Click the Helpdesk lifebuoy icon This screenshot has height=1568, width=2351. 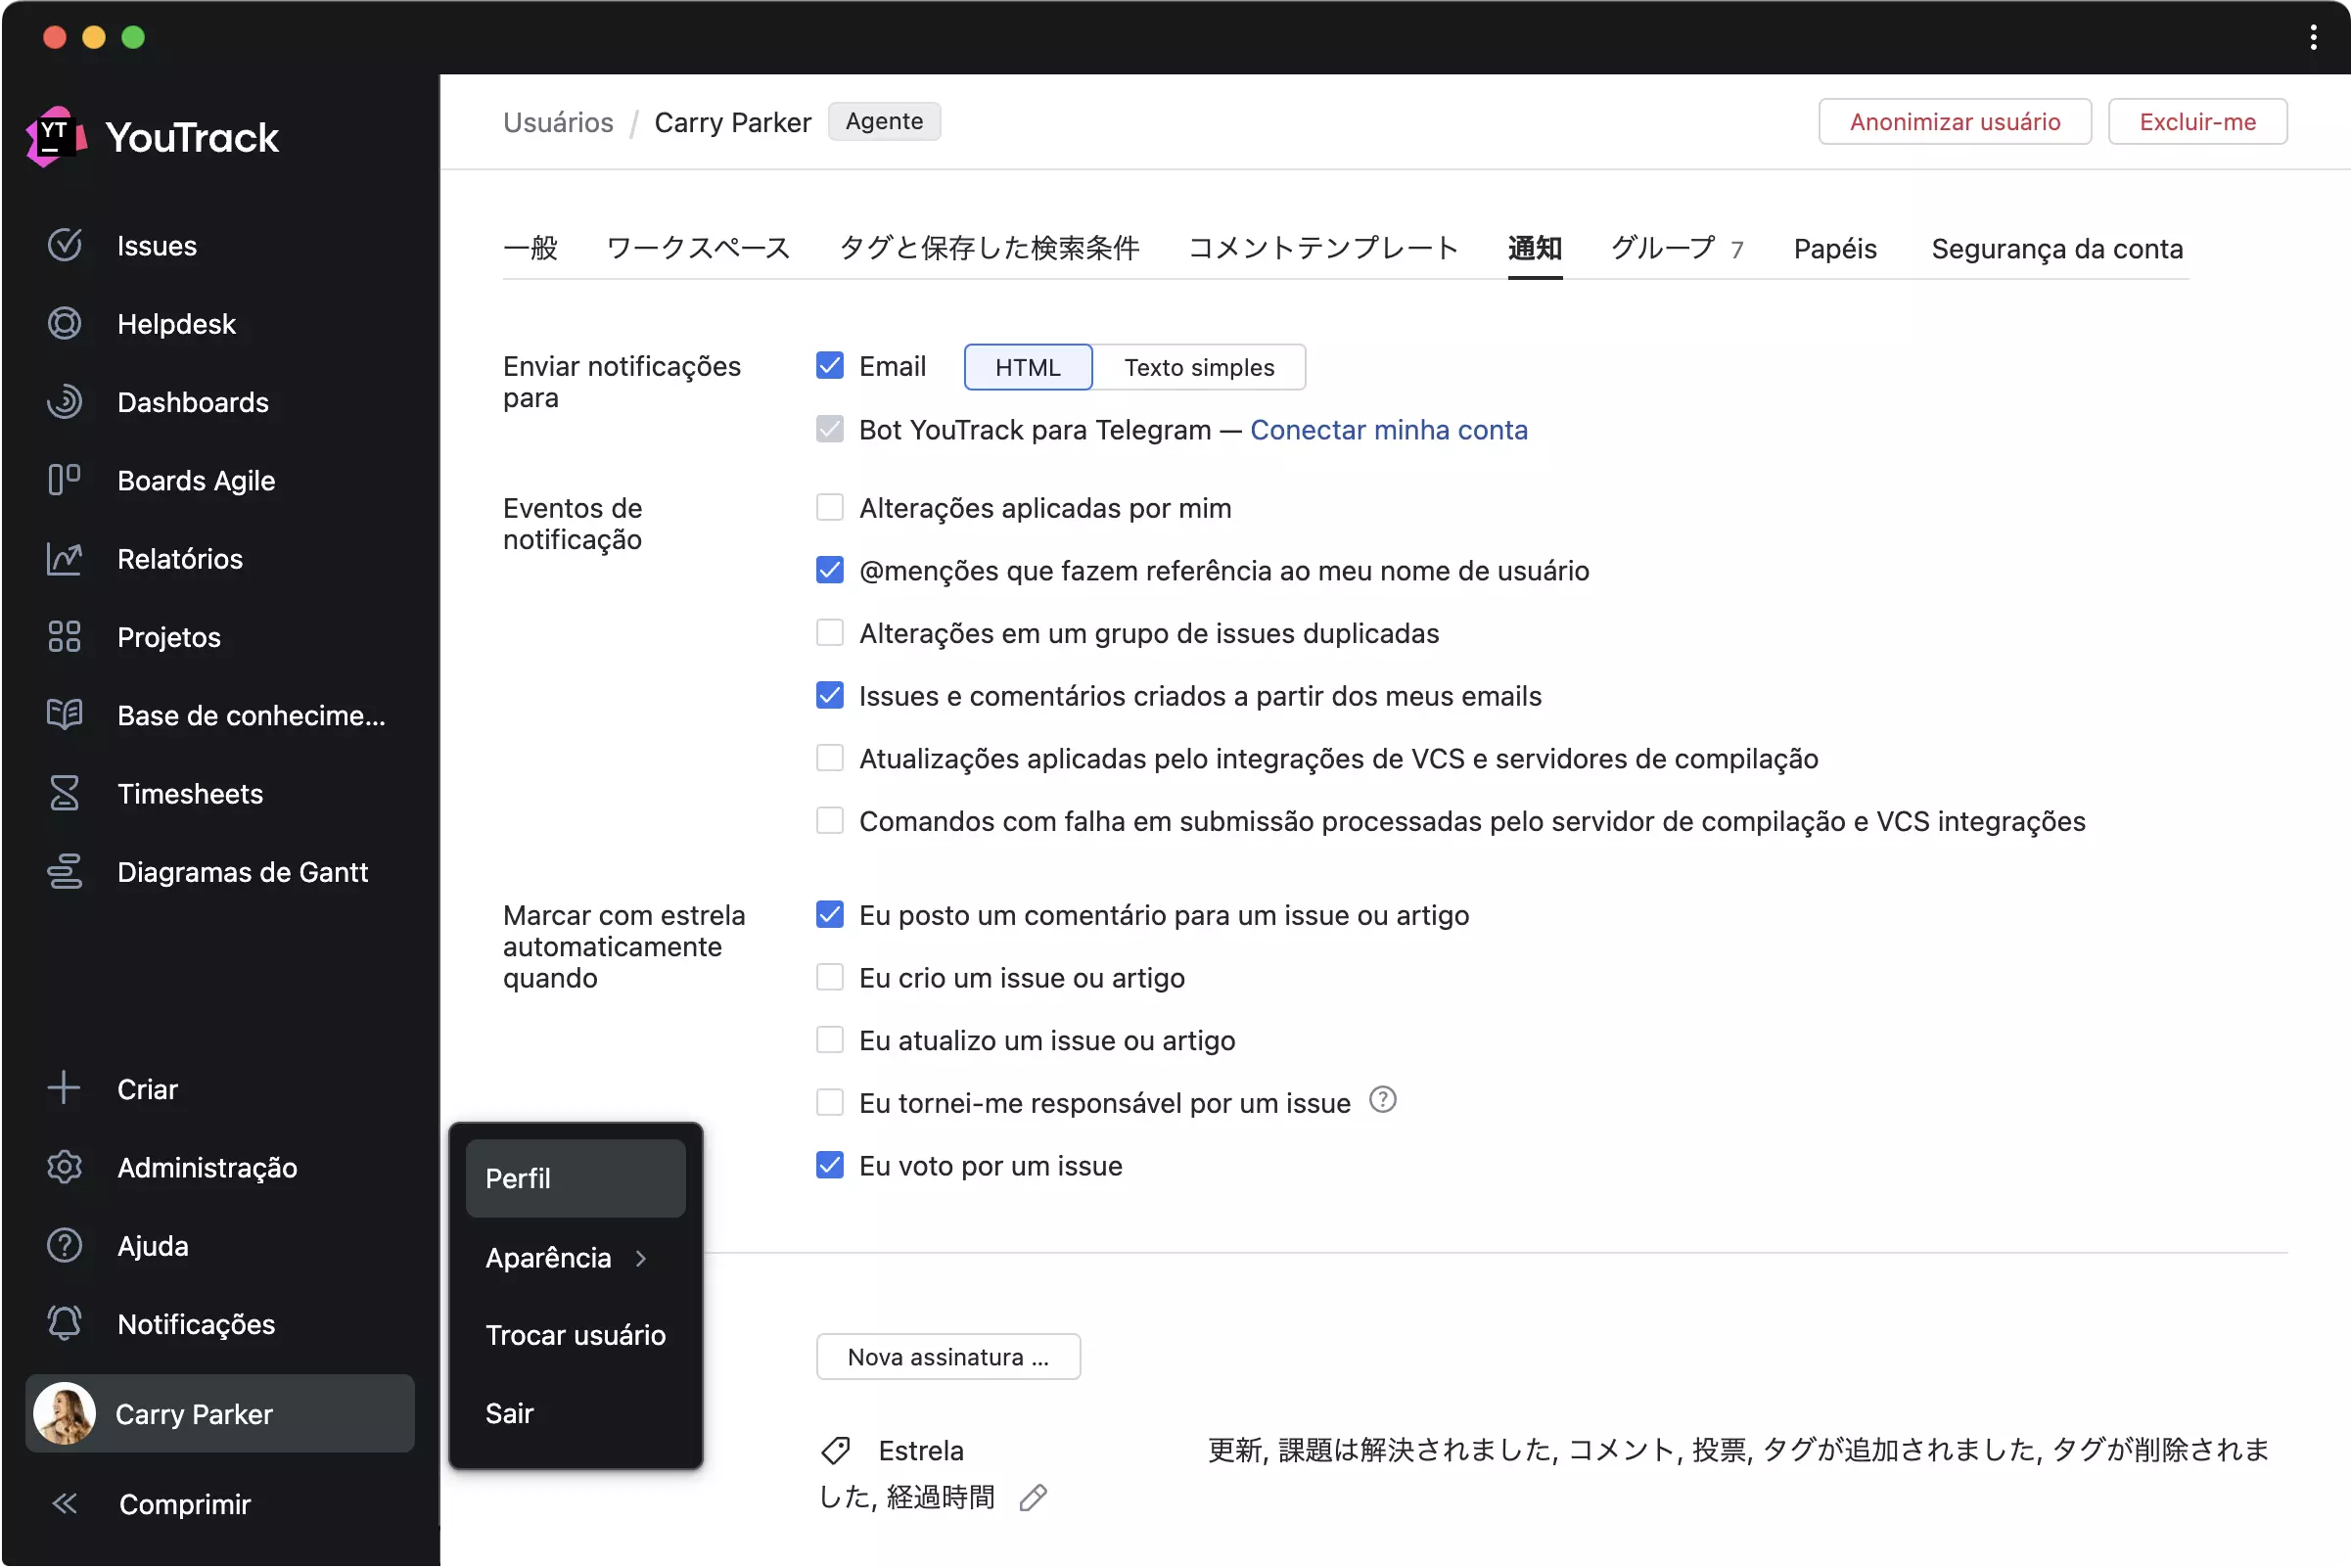(65, 323)
